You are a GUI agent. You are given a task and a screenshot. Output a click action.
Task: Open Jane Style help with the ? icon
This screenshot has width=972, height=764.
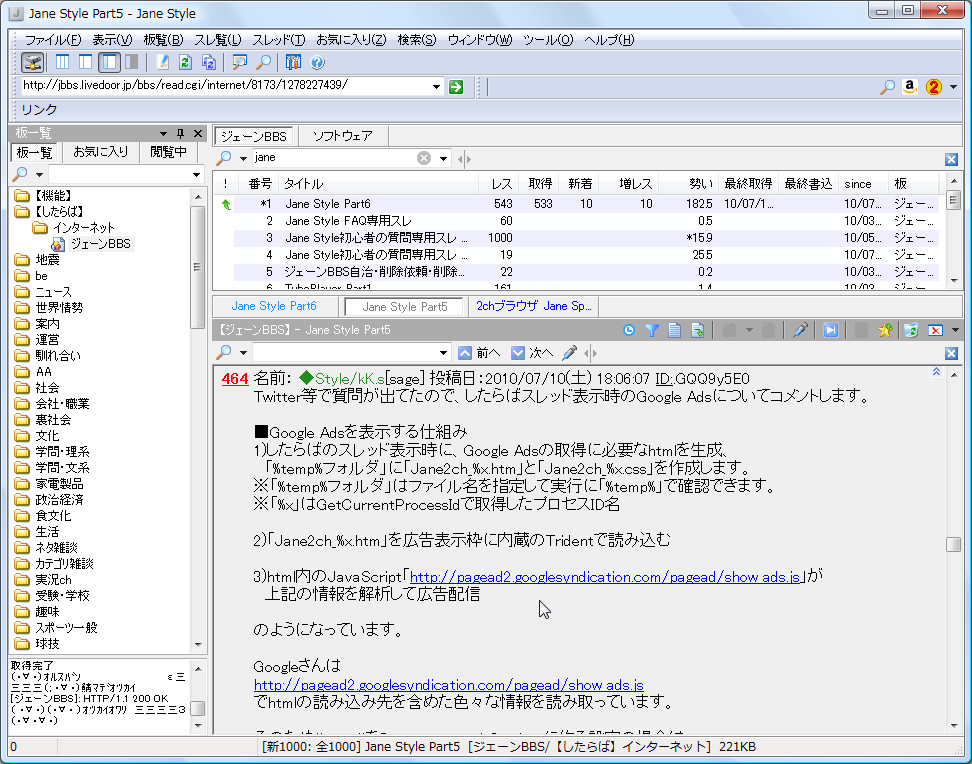(x=315, y=63)
